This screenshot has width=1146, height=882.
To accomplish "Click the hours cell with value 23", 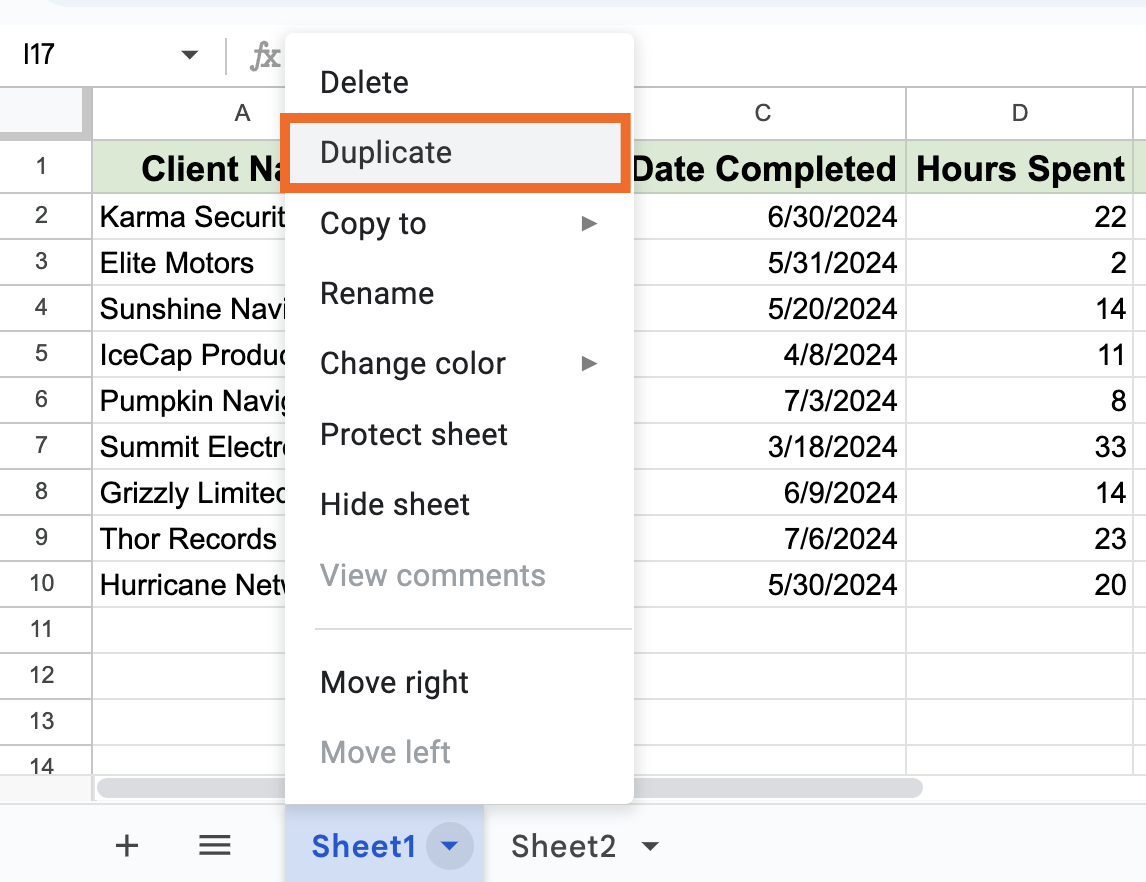I will (x=1020, y=539).
